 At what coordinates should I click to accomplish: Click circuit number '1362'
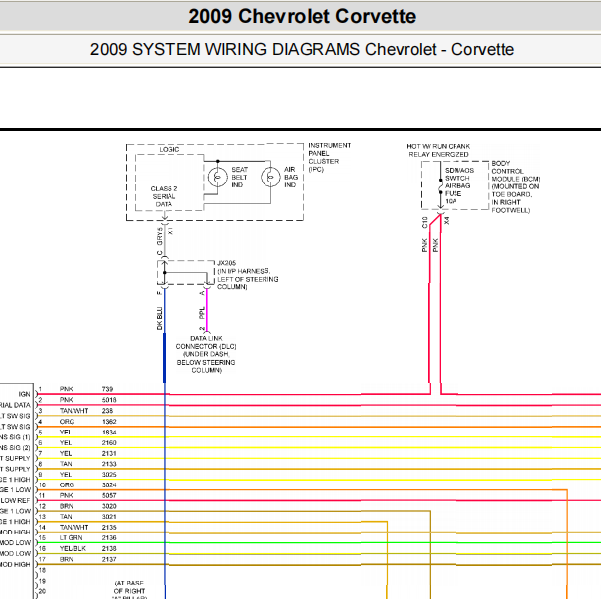[109, 422]
